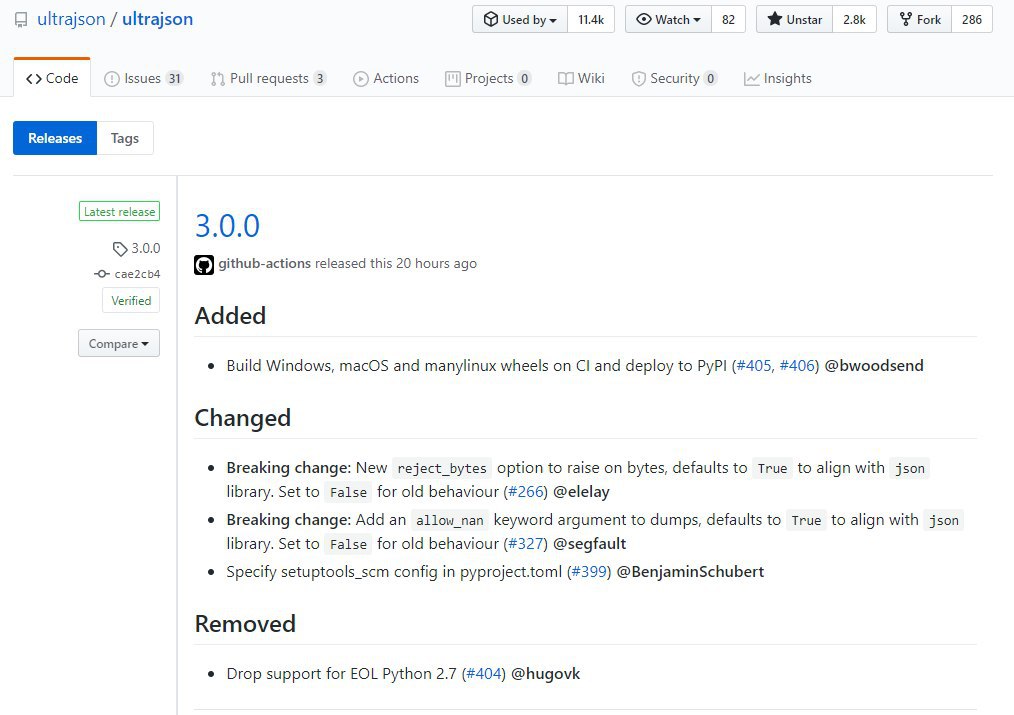Click the reject_bytes code snippet
Screen dimensions: 1014x715
[442, 468]
